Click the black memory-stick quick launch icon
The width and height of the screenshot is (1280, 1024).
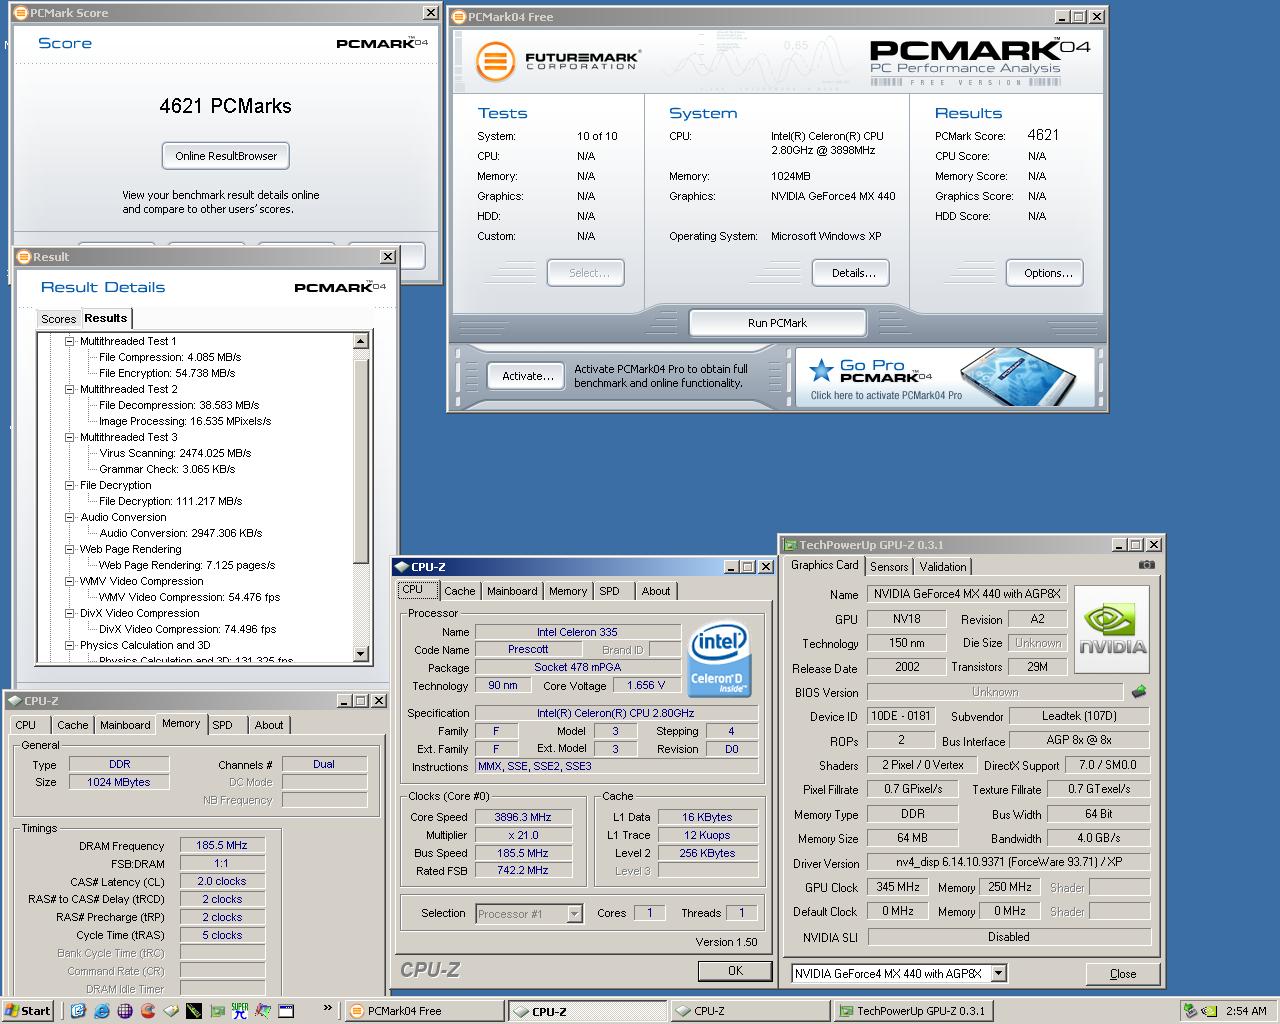tap(194, 1011)
